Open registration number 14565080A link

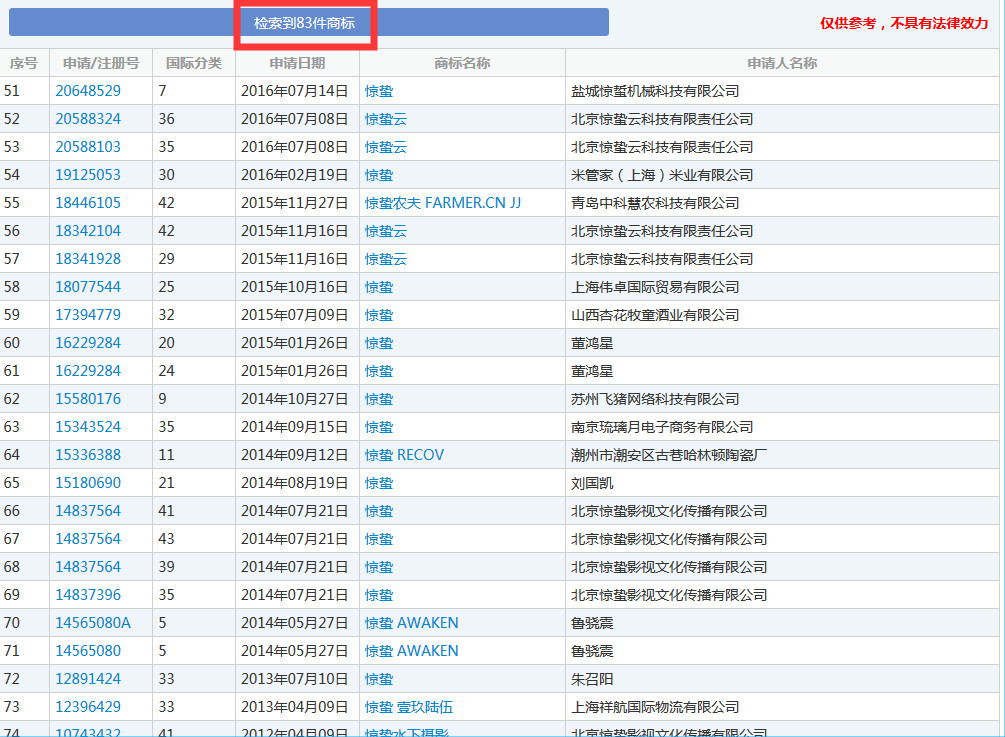pyautogui.click(x=93, y=623)
